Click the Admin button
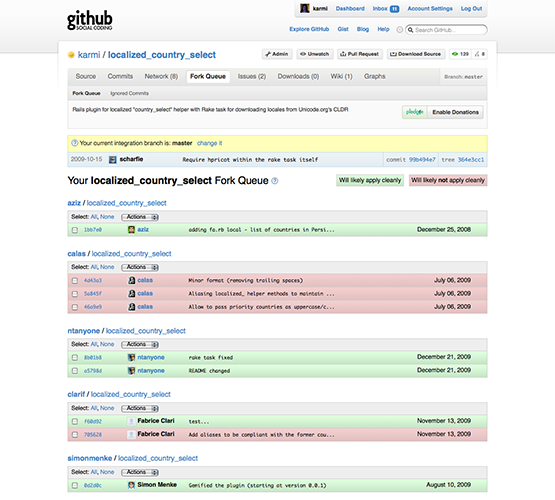The width and height of the screenshot is (555, 500). 277,54
